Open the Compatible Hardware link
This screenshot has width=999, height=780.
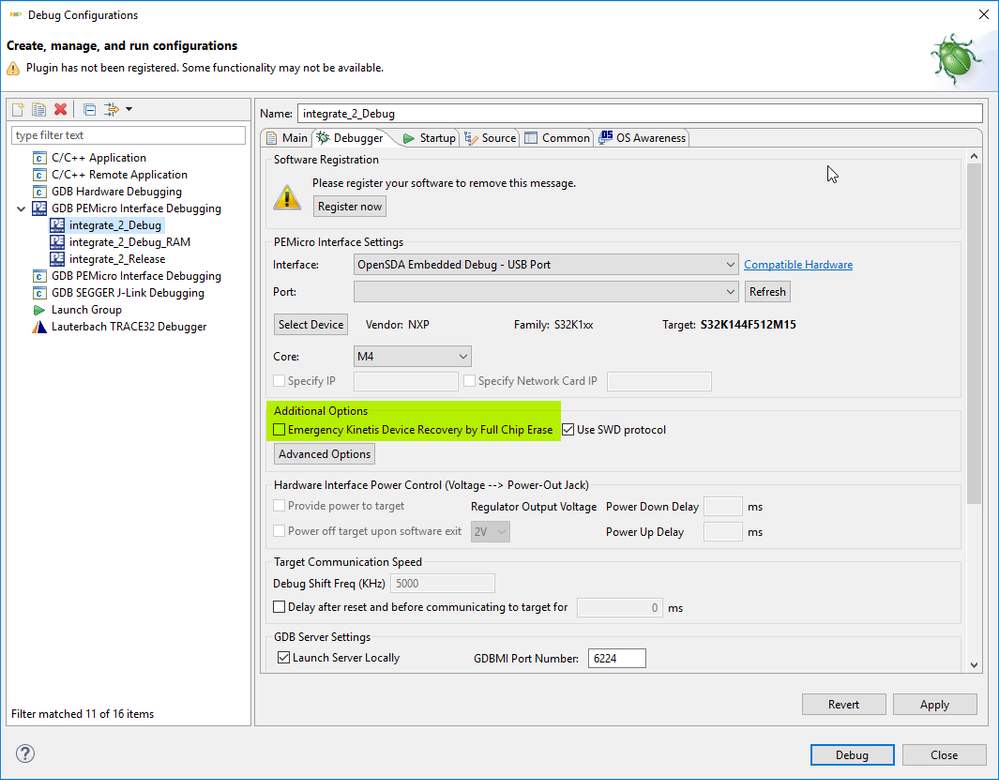pos(798,264)
